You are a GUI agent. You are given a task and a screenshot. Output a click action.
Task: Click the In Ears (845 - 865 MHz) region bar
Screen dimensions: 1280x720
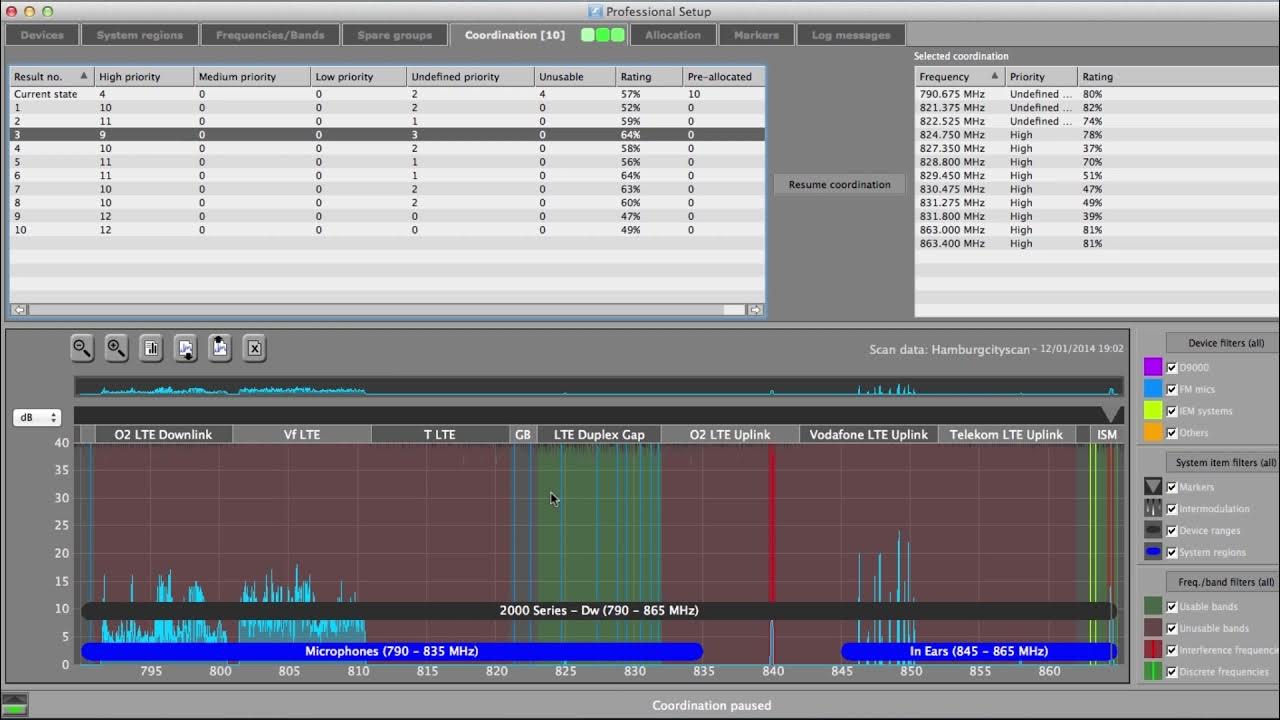pos(979,651)
